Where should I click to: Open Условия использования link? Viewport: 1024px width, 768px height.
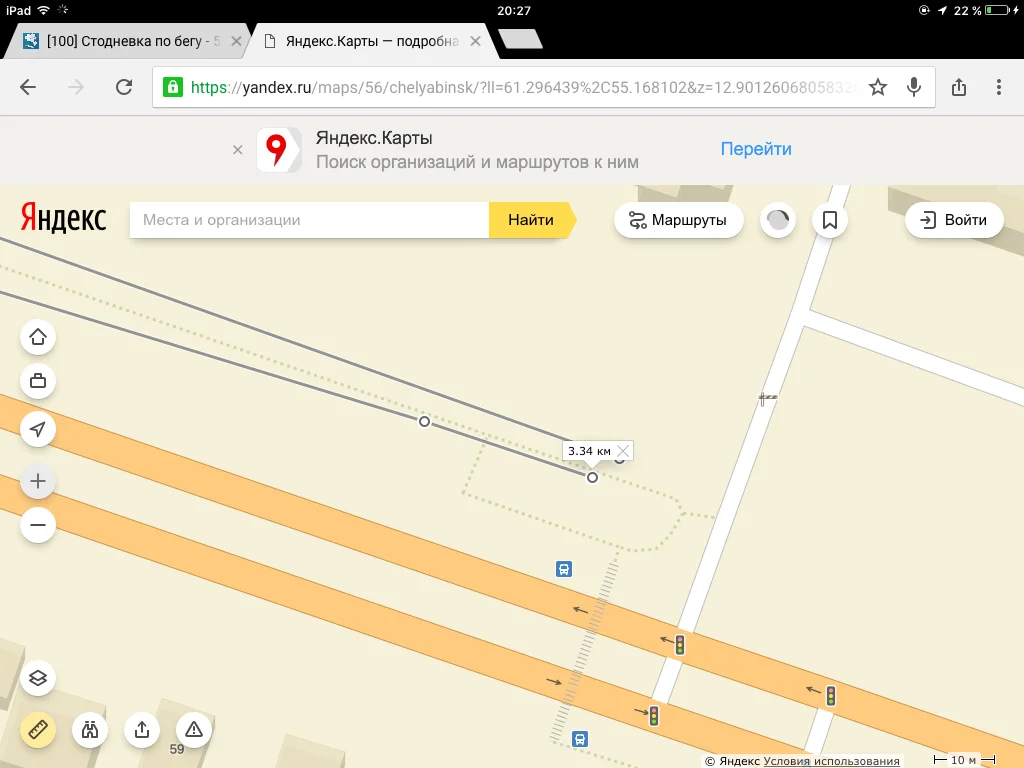[831, 761]
